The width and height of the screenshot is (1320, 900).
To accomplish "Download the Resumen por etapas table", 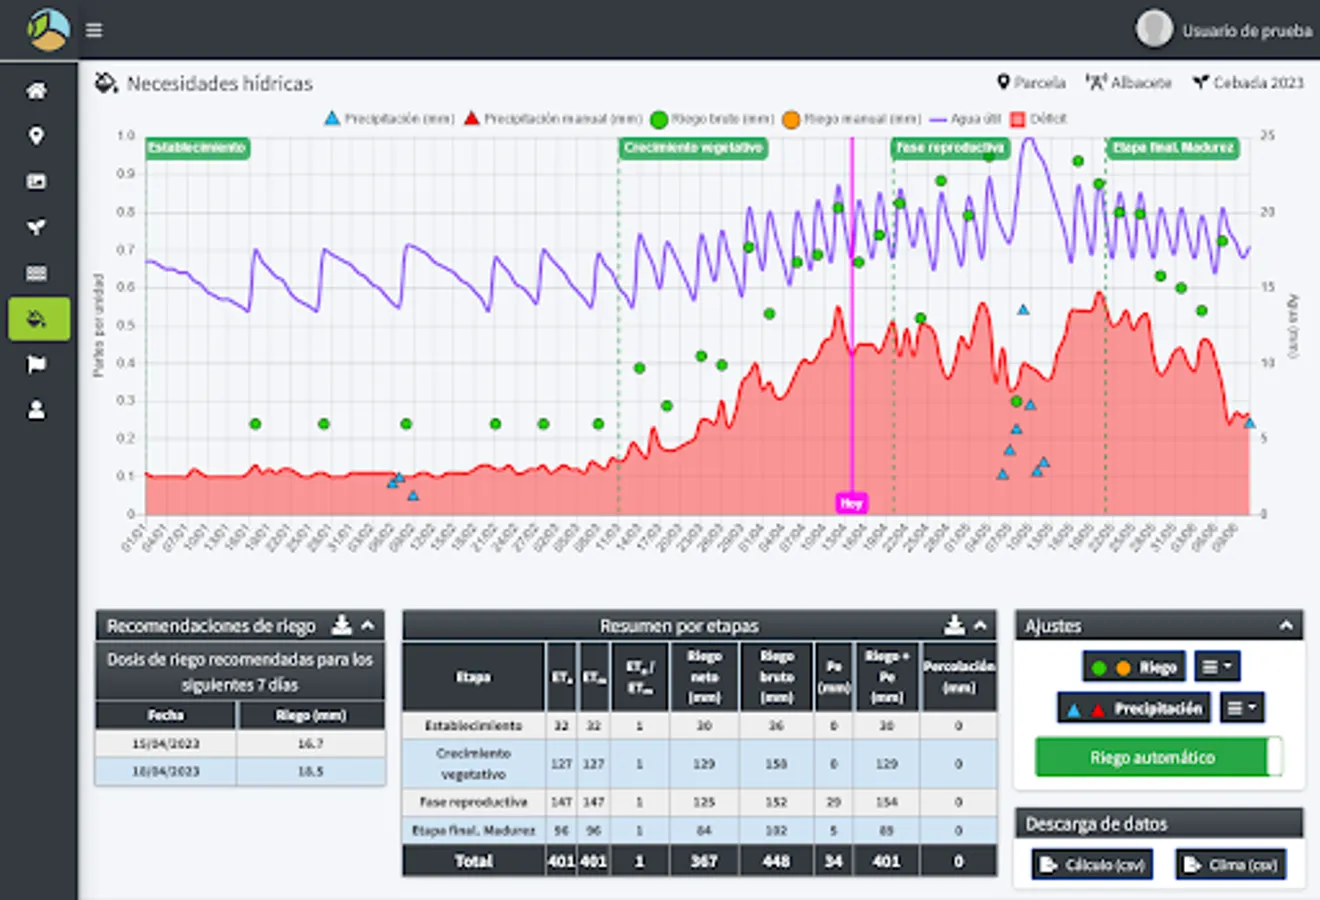I will 954,625.
